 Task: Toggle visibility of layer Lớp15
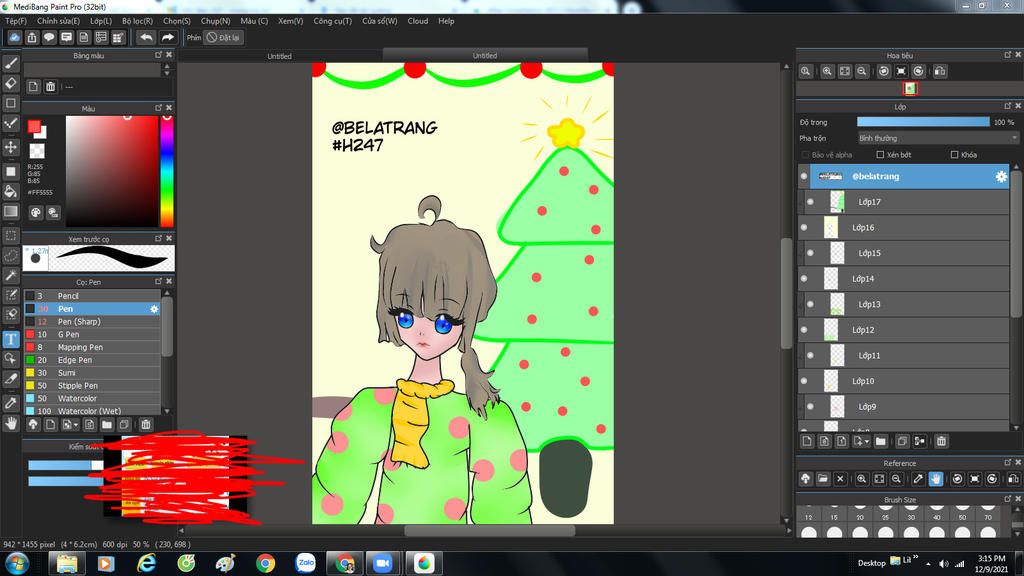(810, 253)
